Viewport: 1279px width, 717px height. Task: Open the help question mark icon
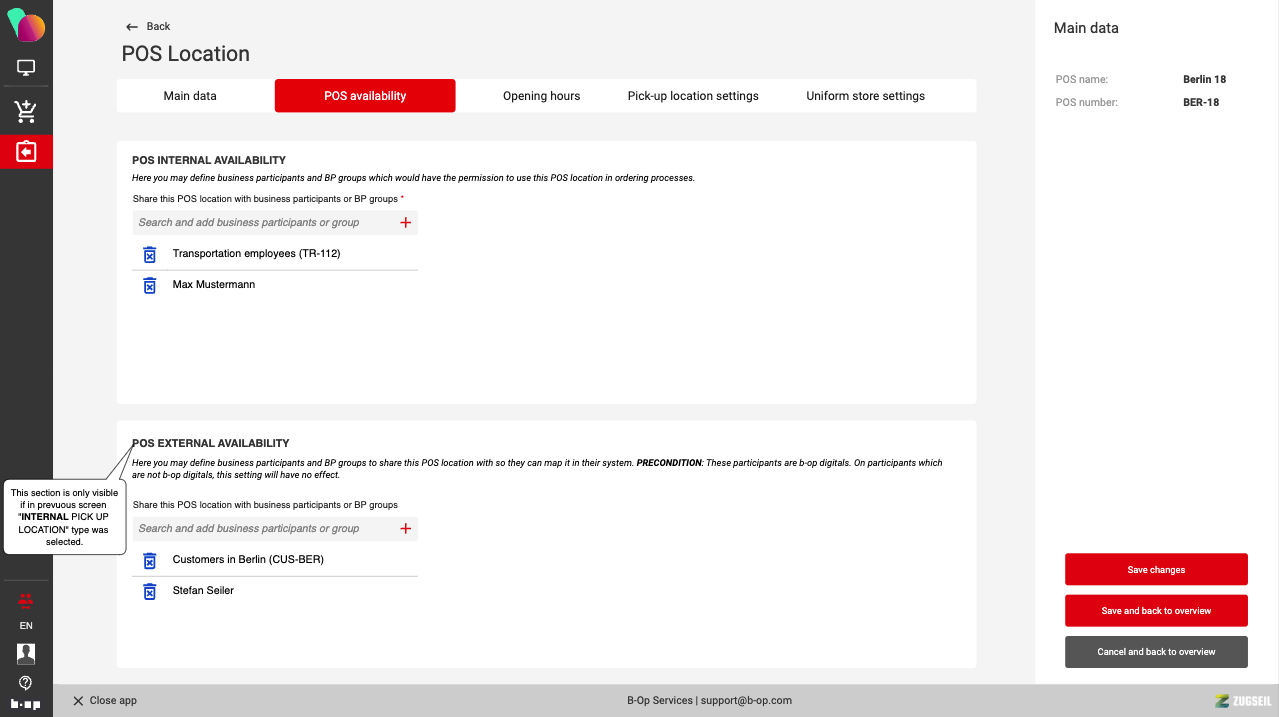coord(26,683)
